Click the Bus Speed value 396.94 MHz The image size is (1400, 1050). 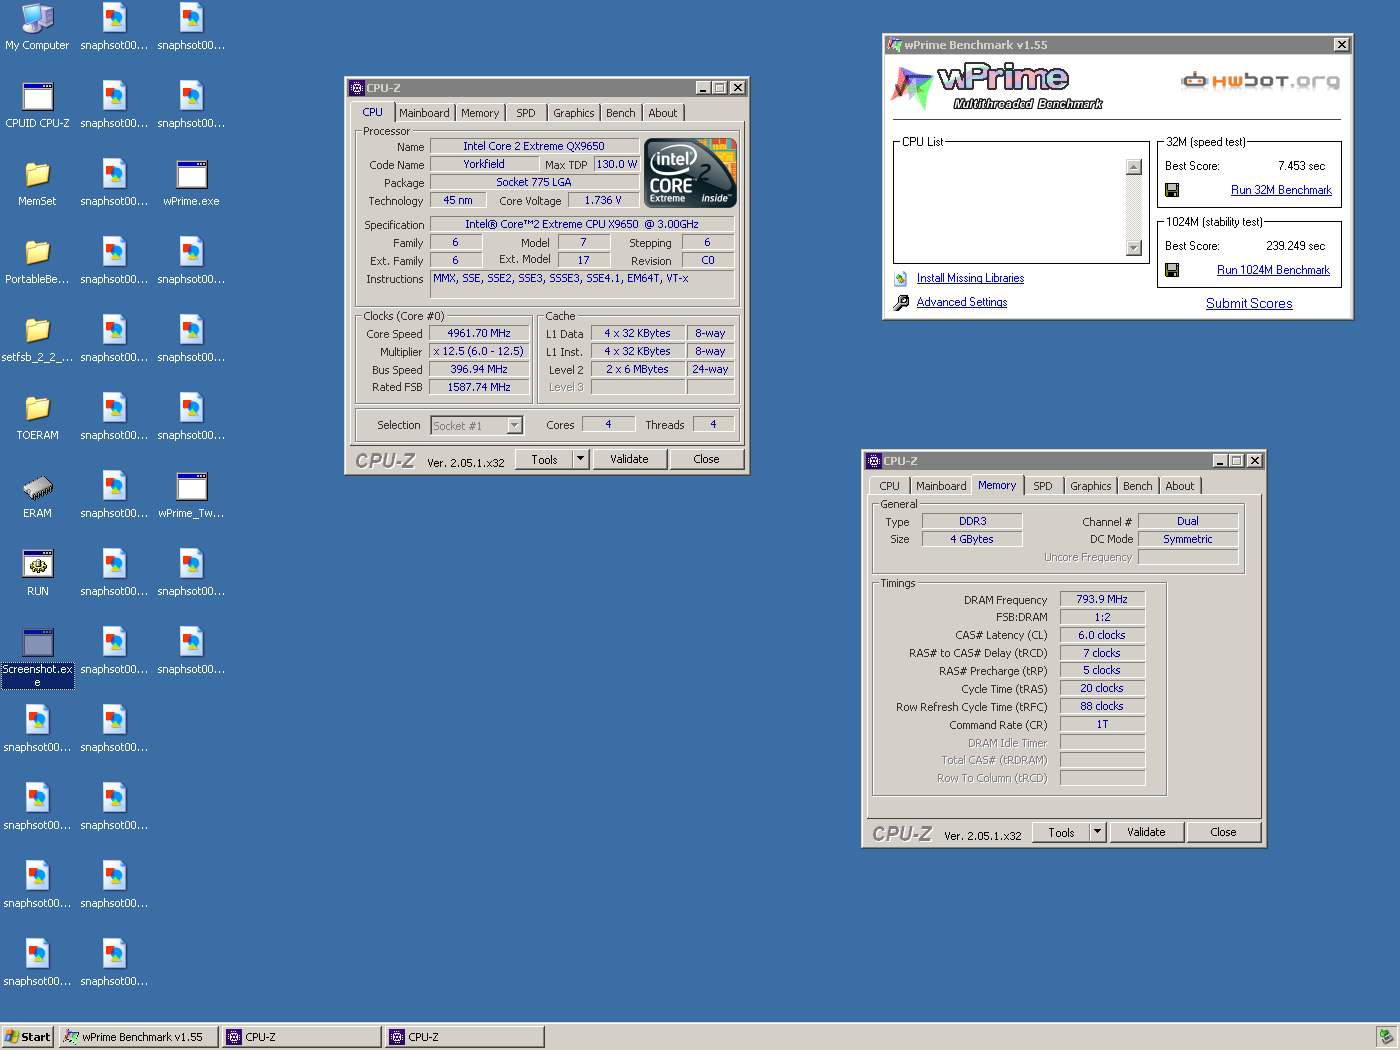479,369
